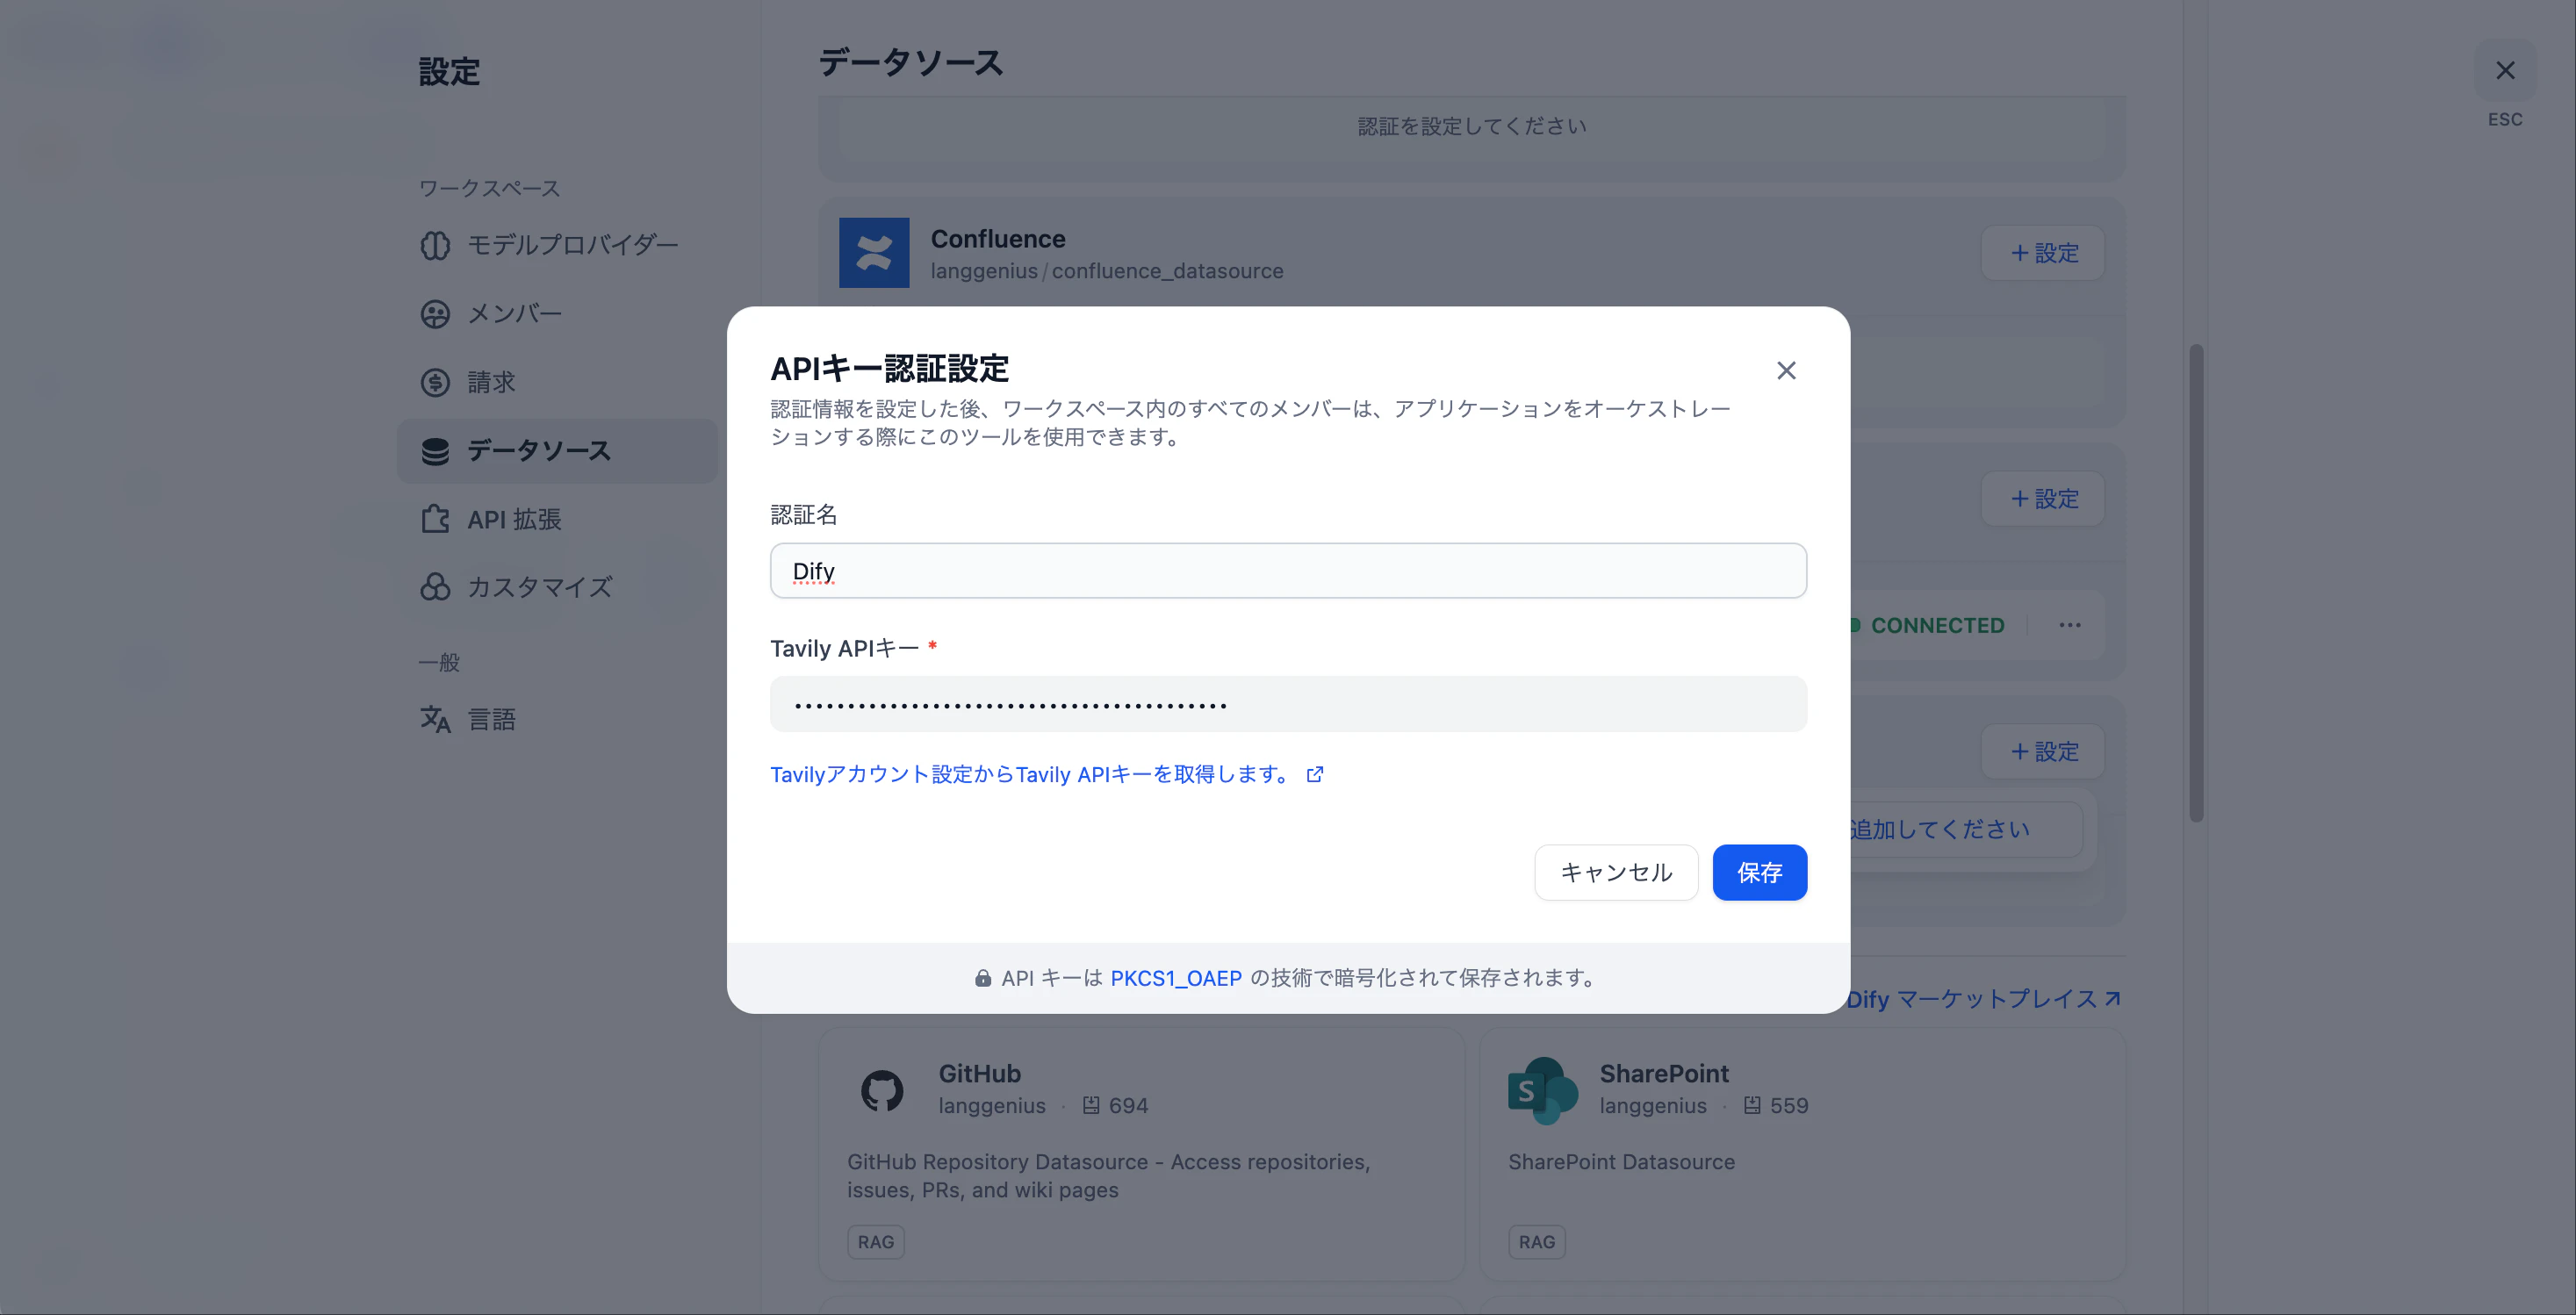Close the API key authorization dialog

(1786, 371)
